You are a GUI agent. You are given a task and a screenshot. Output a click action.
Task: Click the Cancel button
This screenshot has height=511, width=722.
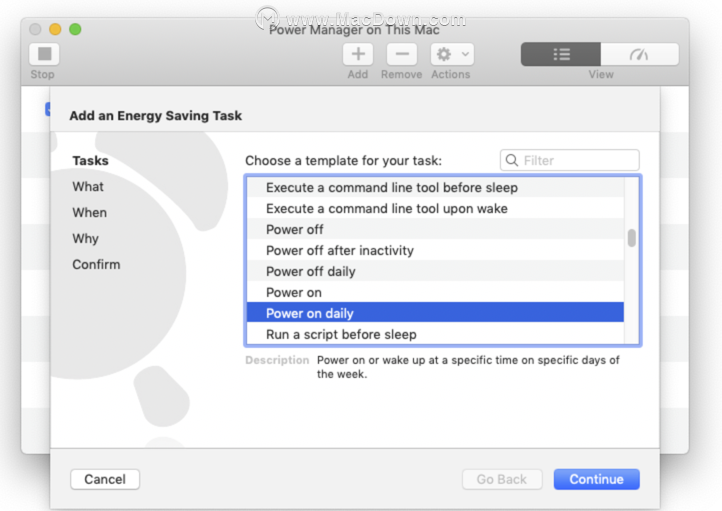point(105,479)
